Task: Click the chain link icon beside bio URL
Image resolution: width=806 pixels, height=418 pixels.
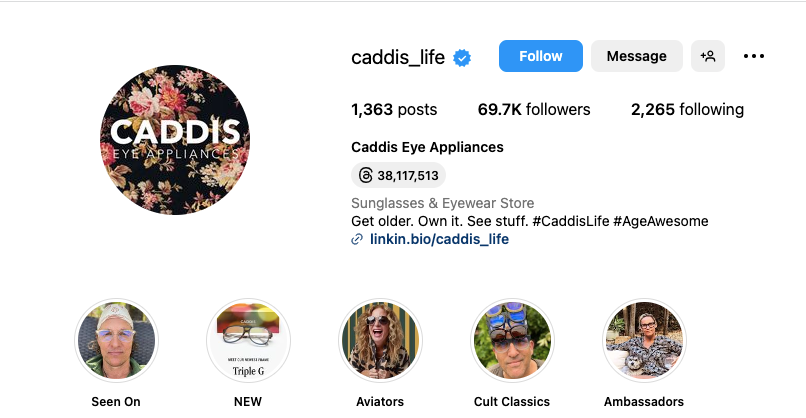Action: pyautogui.click(x=357, y=239)
